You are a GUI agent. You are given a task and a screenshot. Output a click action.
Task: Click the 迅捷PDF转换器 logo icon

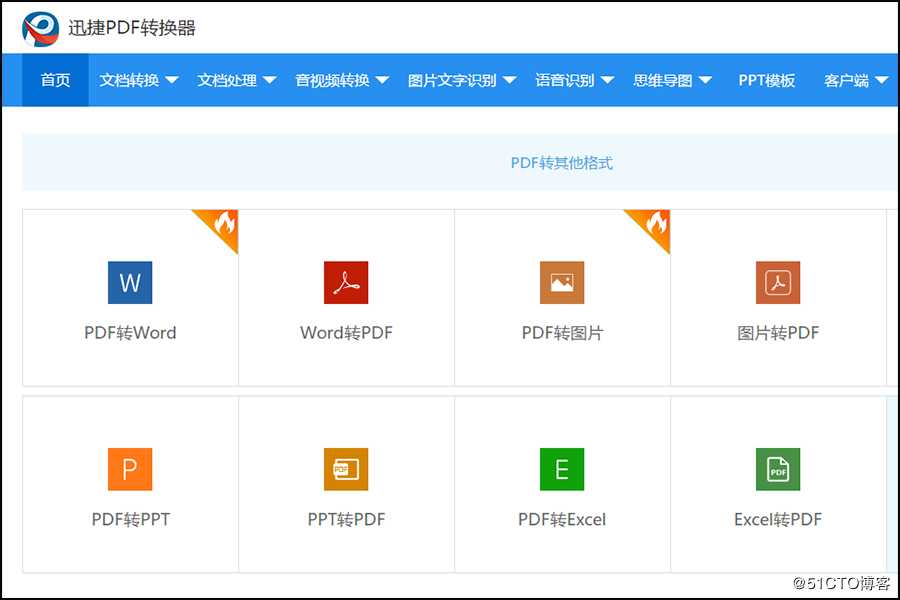(40, 29)
